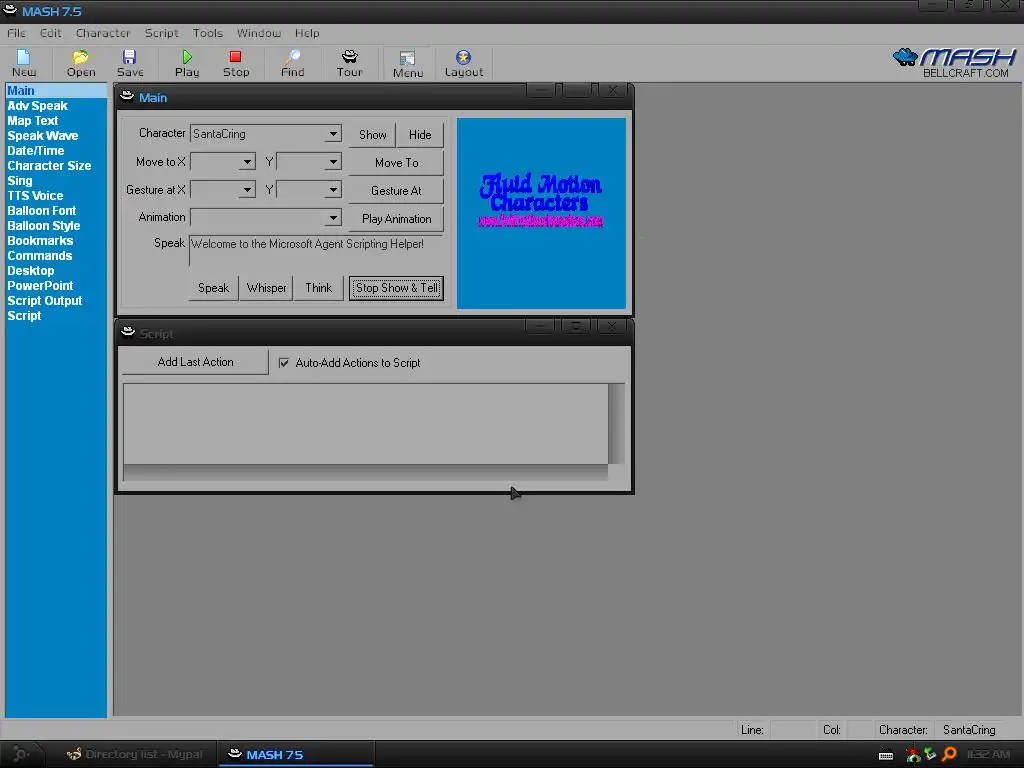
Task: Click the MASH 7.5 taskbar button
Action: [295, 754]
